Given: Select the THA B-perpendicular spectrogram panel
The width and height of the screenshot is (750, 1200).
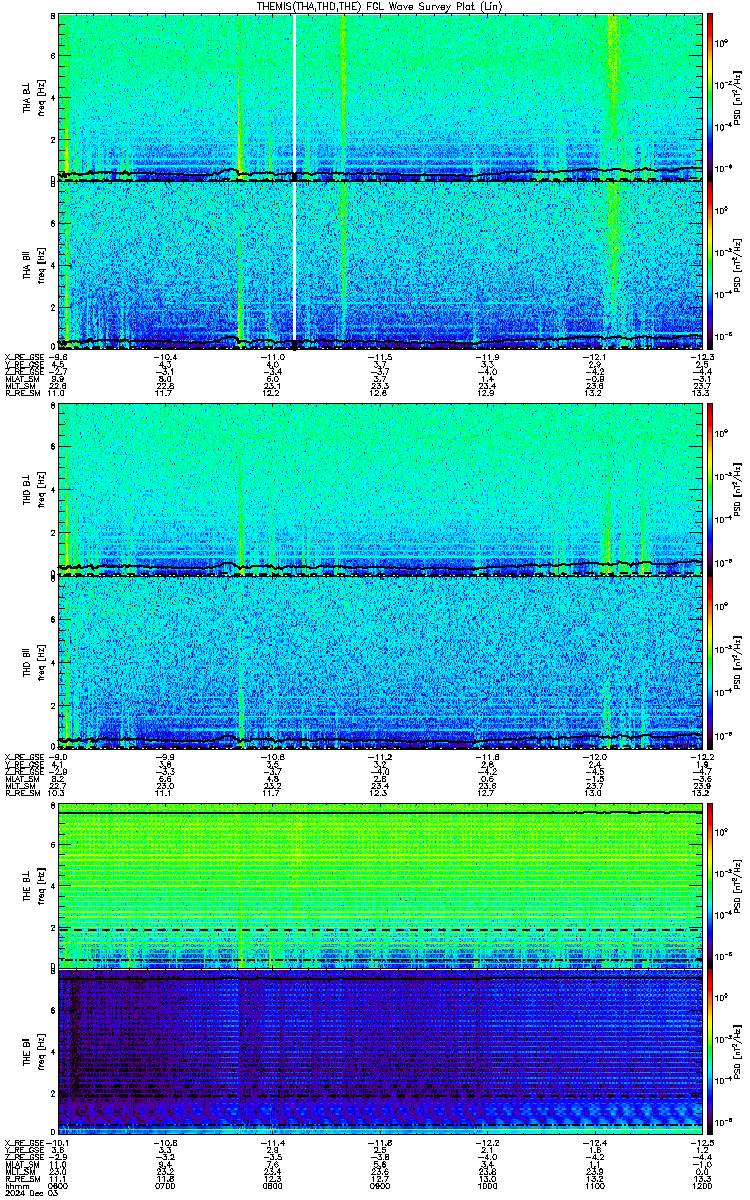Looking at the screenshot, I should pos(380,96).
